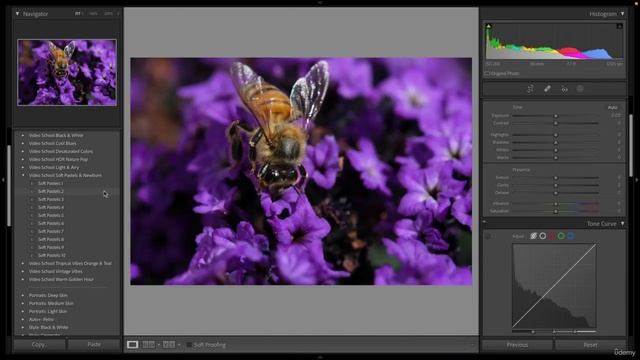The width and height of the screenshot is (640, 360).
Task: Select the Healing brush tool icon
Action: [x=547, y=89]
